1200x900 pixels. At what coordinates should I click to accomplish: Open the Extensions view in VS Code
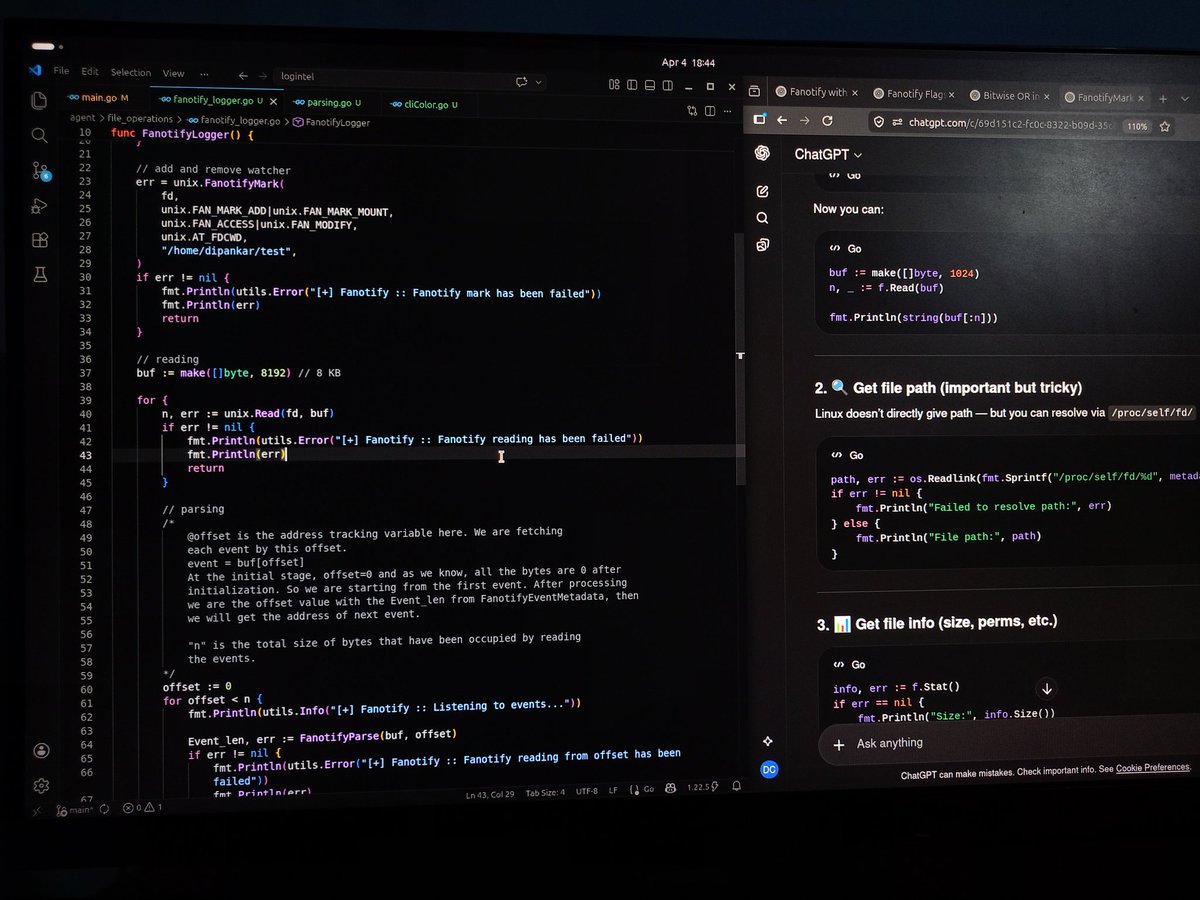click(x=39, y=240)
